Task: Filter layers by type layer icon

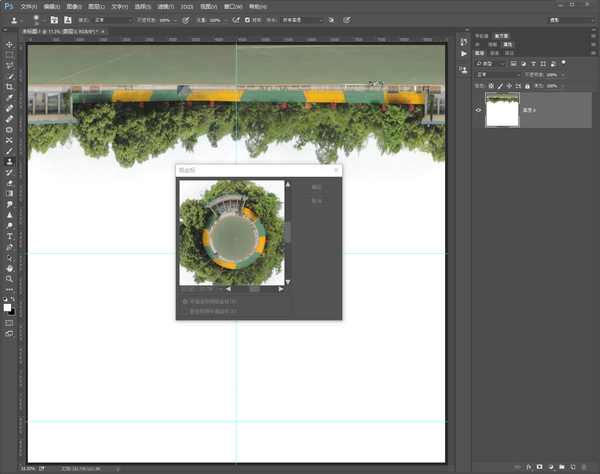Action: point(533,64)
